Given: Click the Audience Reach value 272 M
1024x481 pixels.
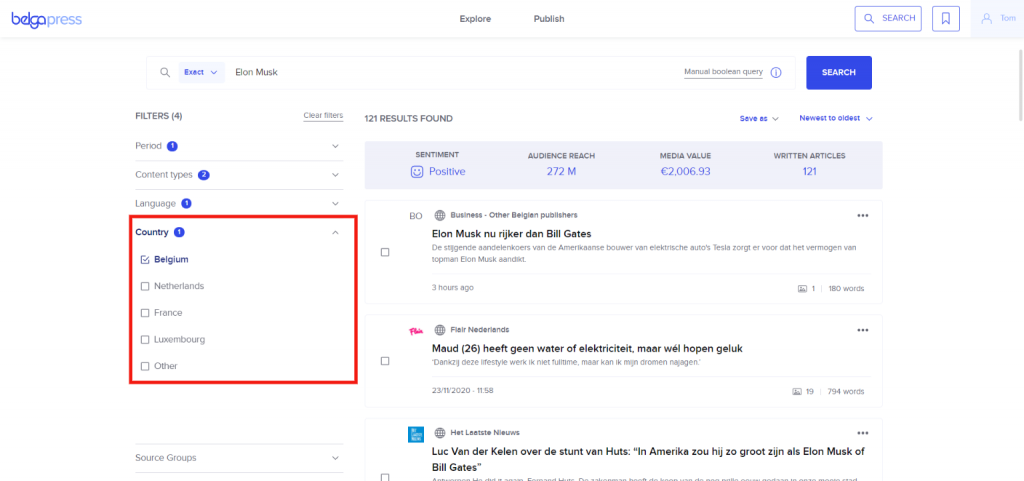Looking at the screenshot, I should click(x=561, y=172).
